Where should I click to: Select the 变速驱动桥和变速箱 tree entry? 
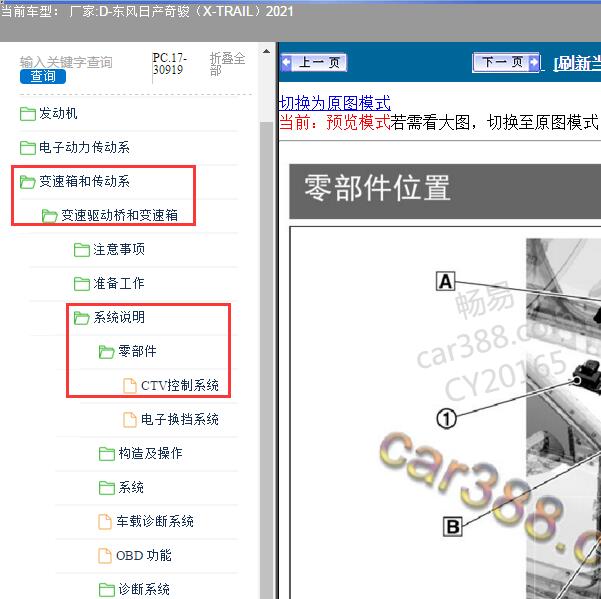click(x=119, y=215)
